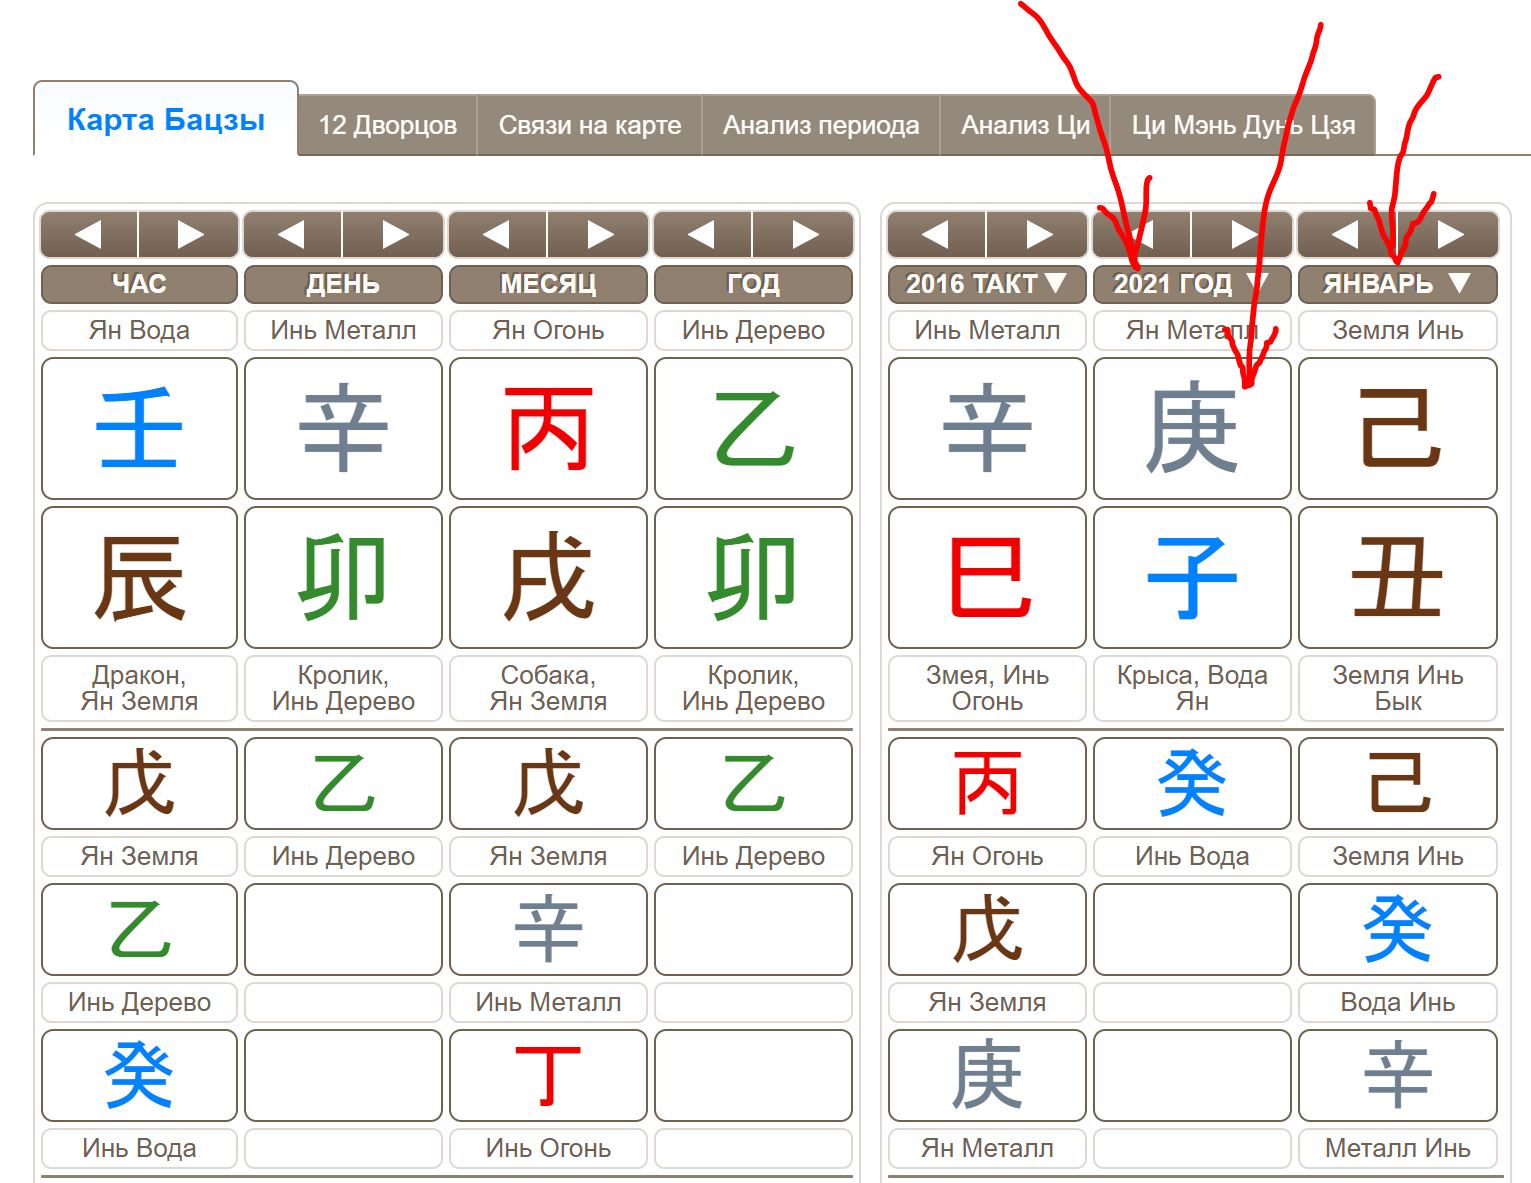Open the Связи на карте tab

[589, 126]
